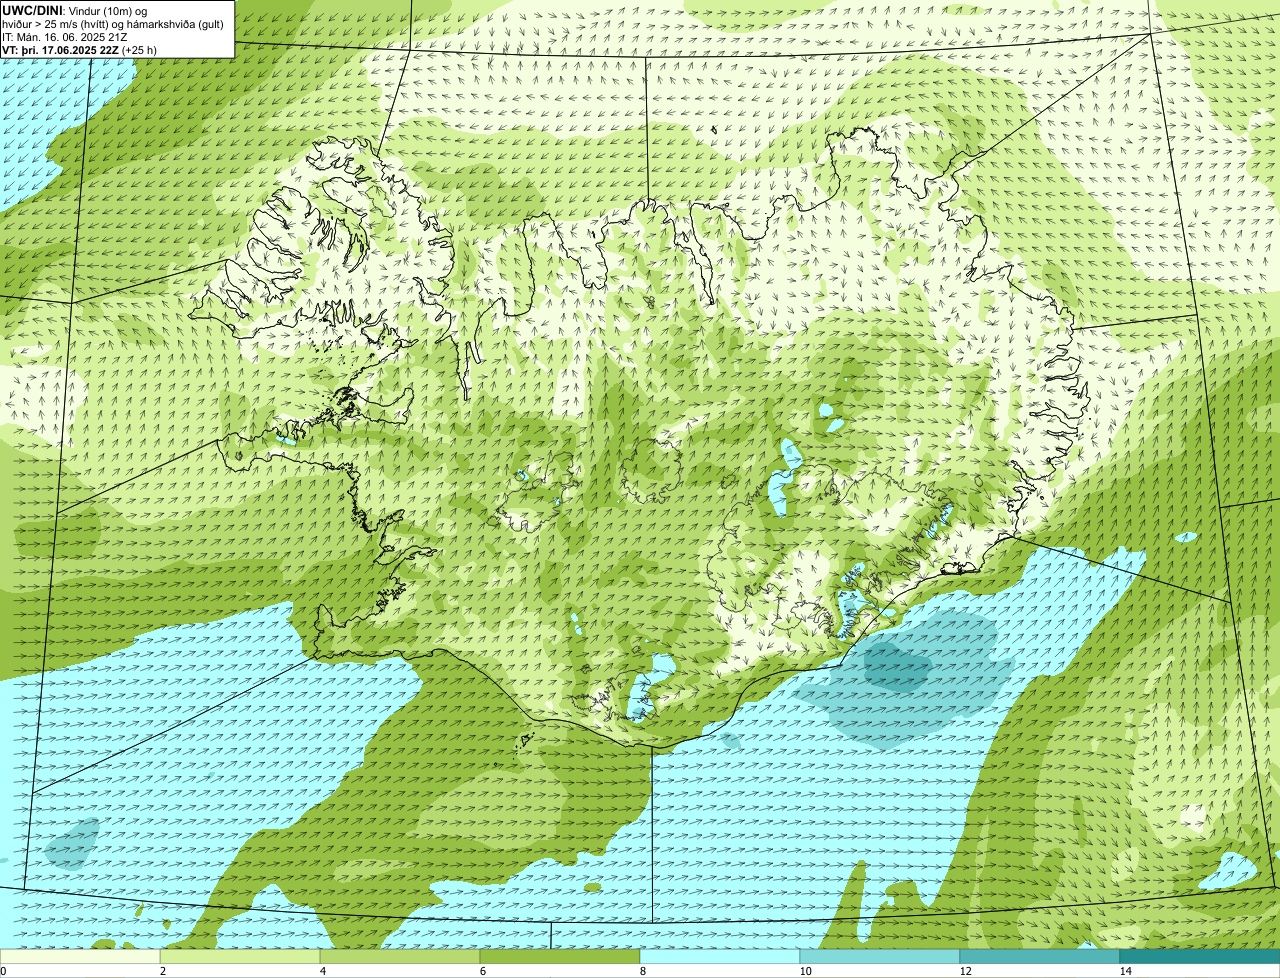Select the 4–6 m/s green legend swatch

[x=400, y=957]
